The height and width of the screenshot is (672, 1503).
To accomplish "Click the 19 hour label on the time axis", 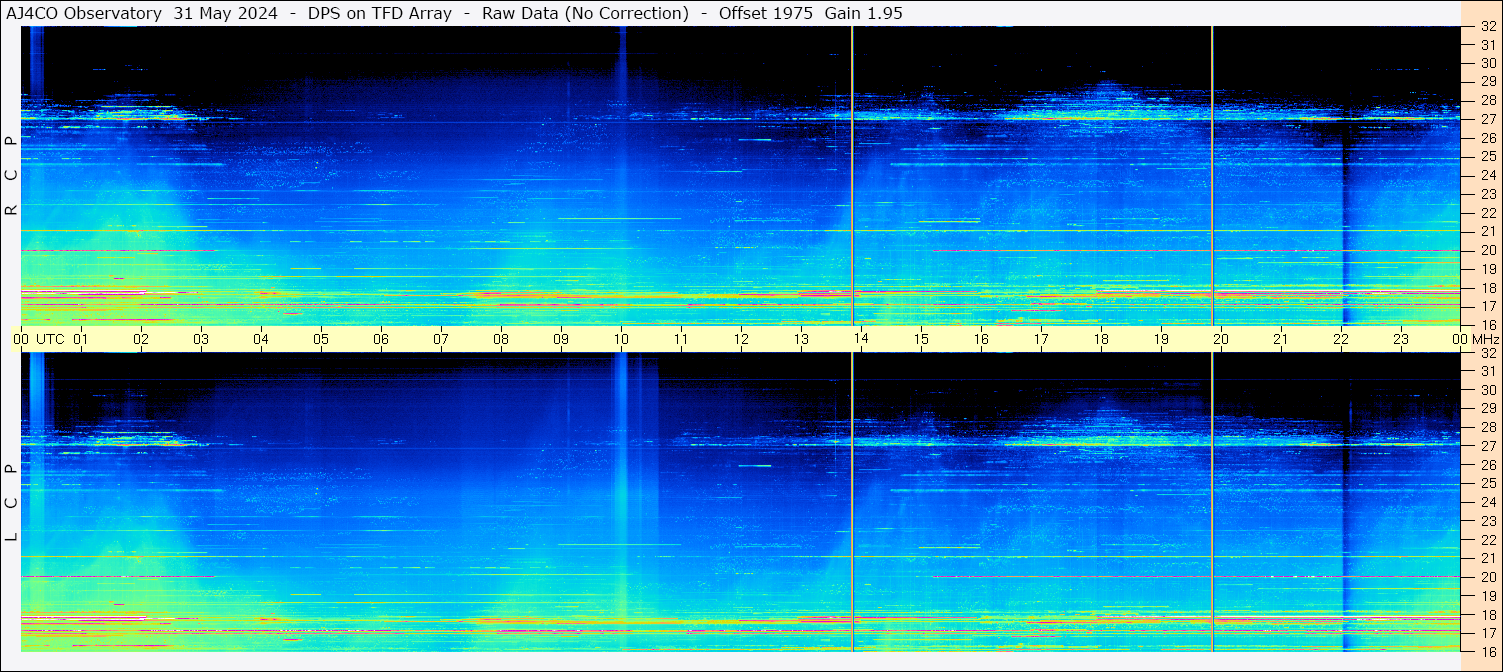I will click(x=1161, y=339).
